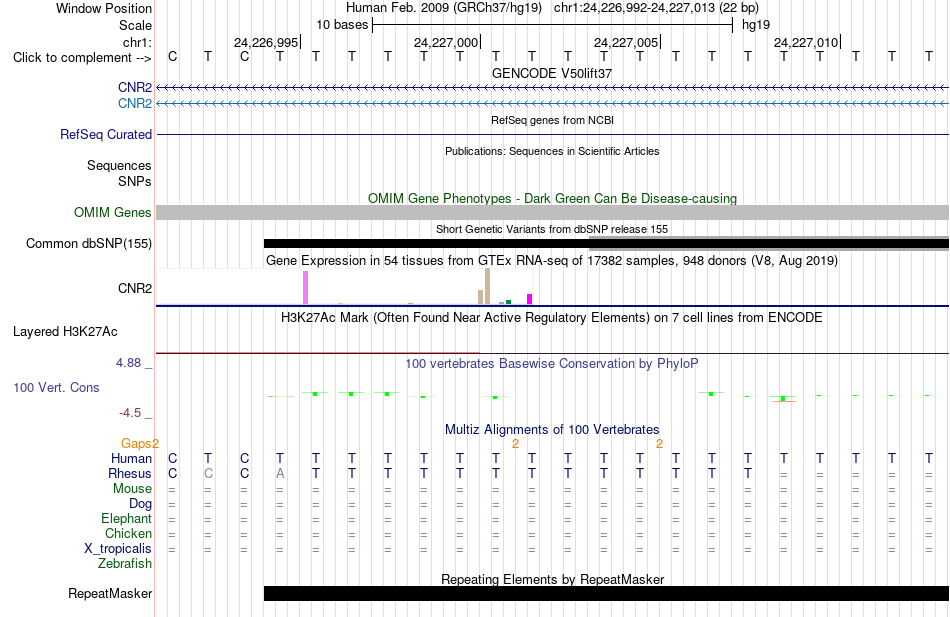This screenshot has width=950, height=617.
Task: Click the chr1: base position label
Action: tap(137, 42)
